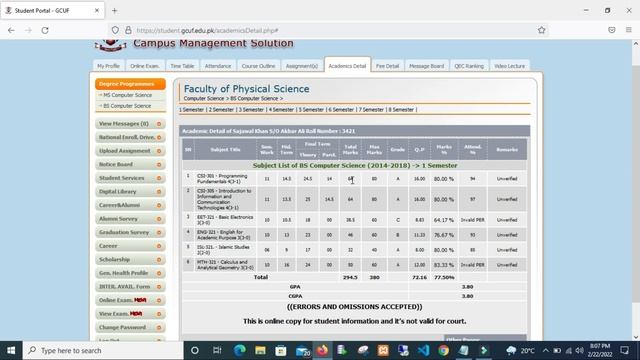Open Change Password in sidebar
This screenshot has width=640, height=360.
130,327
